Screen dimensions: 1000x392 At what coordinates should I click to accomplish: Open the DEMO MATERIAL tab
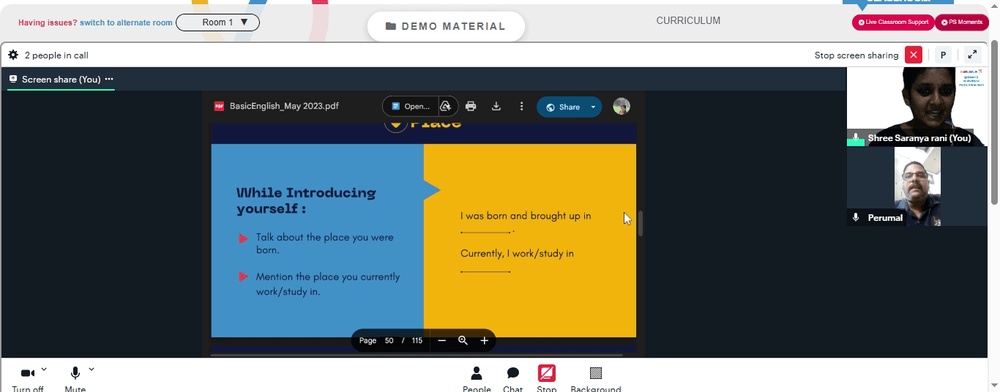tap(446, 26)
